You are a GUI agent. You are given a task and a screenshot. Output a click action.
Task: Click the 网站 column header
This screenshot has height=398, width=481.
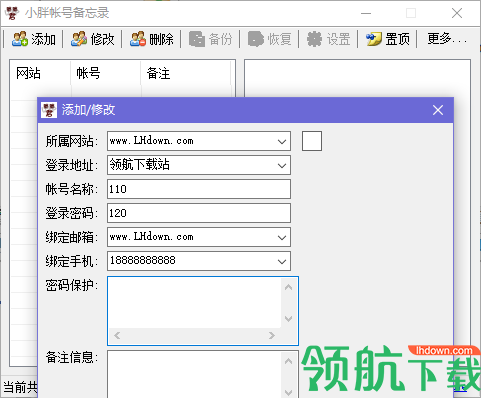pos(40,73)
